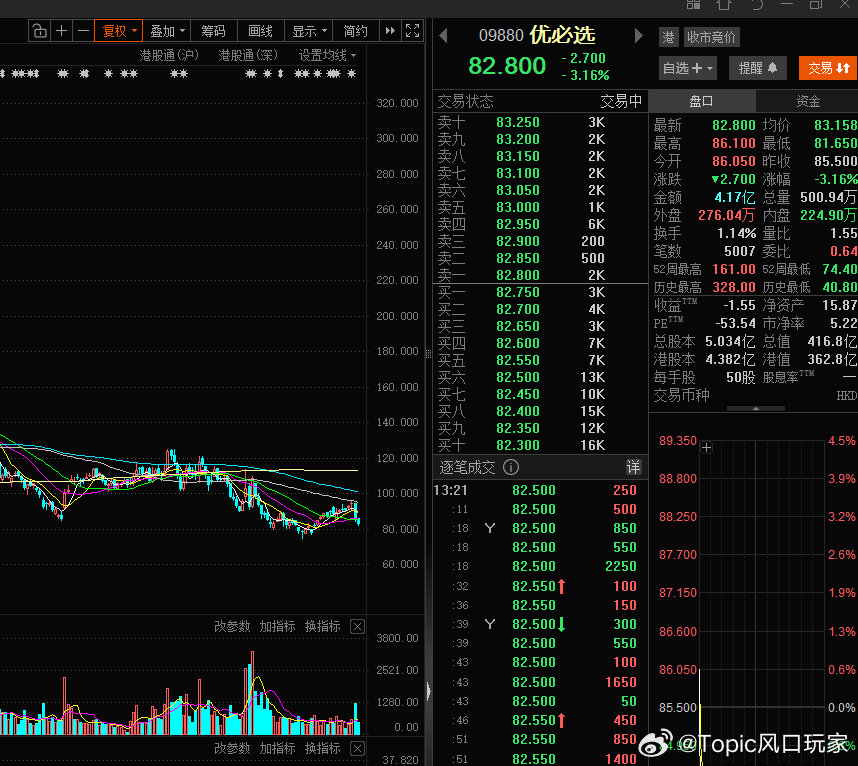Select 卖一 row at 82.800
This screenshot has width=858, height=766.
540,275
